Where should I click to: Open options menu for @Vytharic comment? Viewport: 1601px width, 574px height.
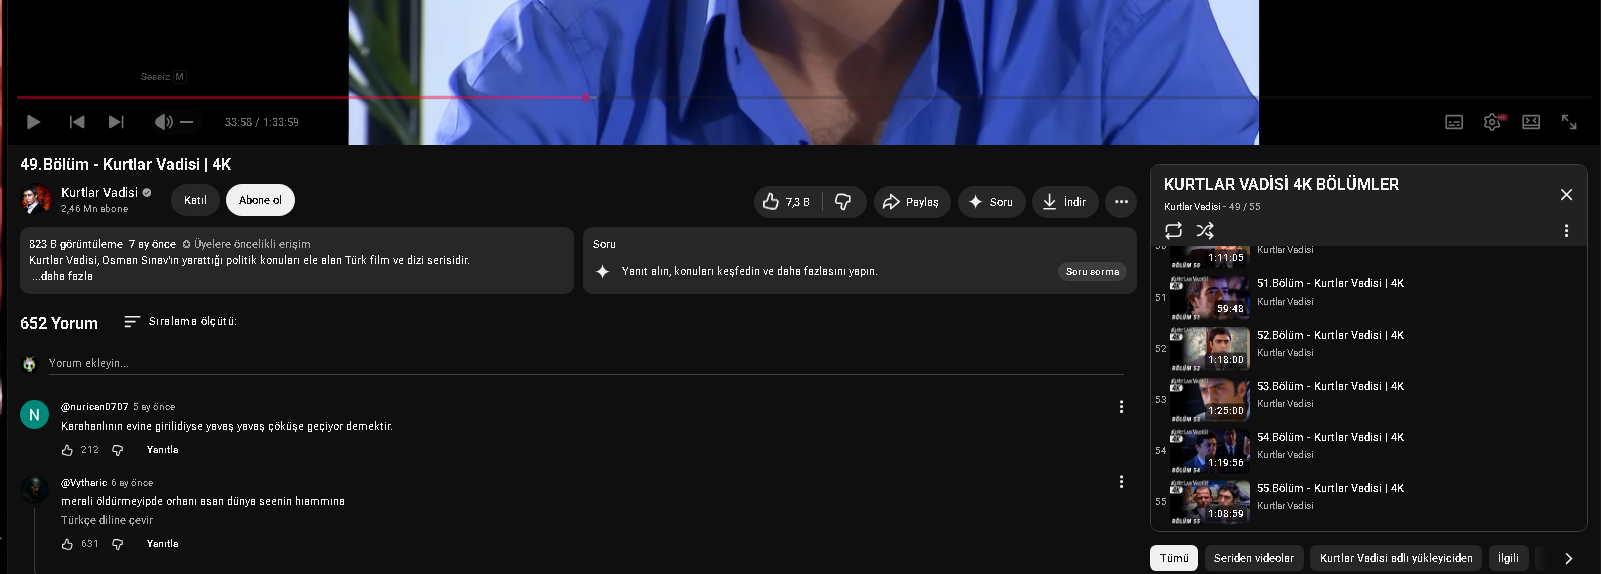1121,482
